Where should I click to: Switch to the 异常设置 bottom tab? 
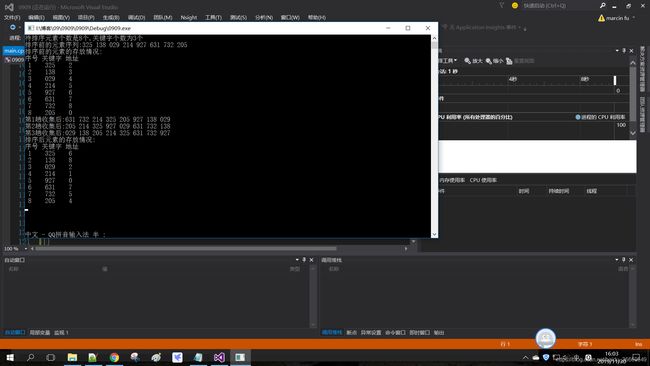click(x=371, y=332)
